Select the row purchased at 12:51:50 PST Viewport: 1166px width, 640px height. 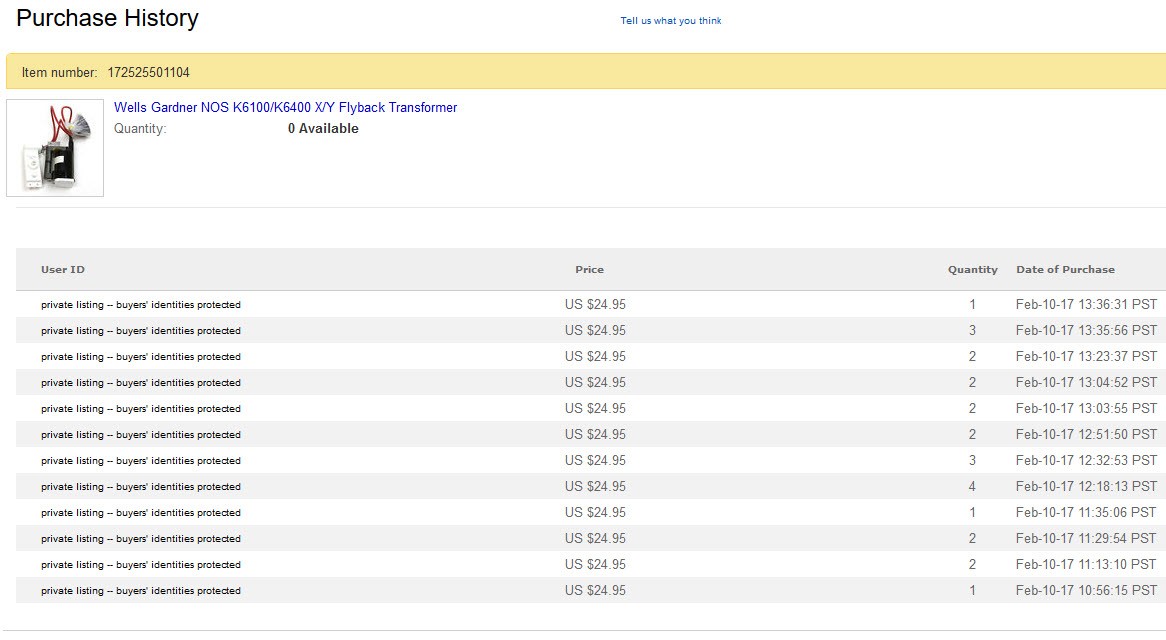pos(1086,435)
